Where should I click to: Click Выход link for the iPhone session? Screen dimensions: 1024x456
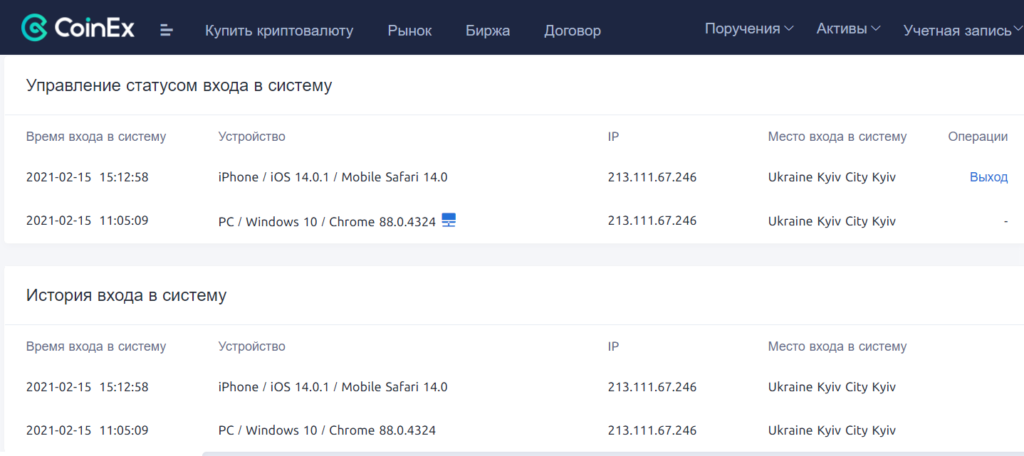click(x=988, y=177)
